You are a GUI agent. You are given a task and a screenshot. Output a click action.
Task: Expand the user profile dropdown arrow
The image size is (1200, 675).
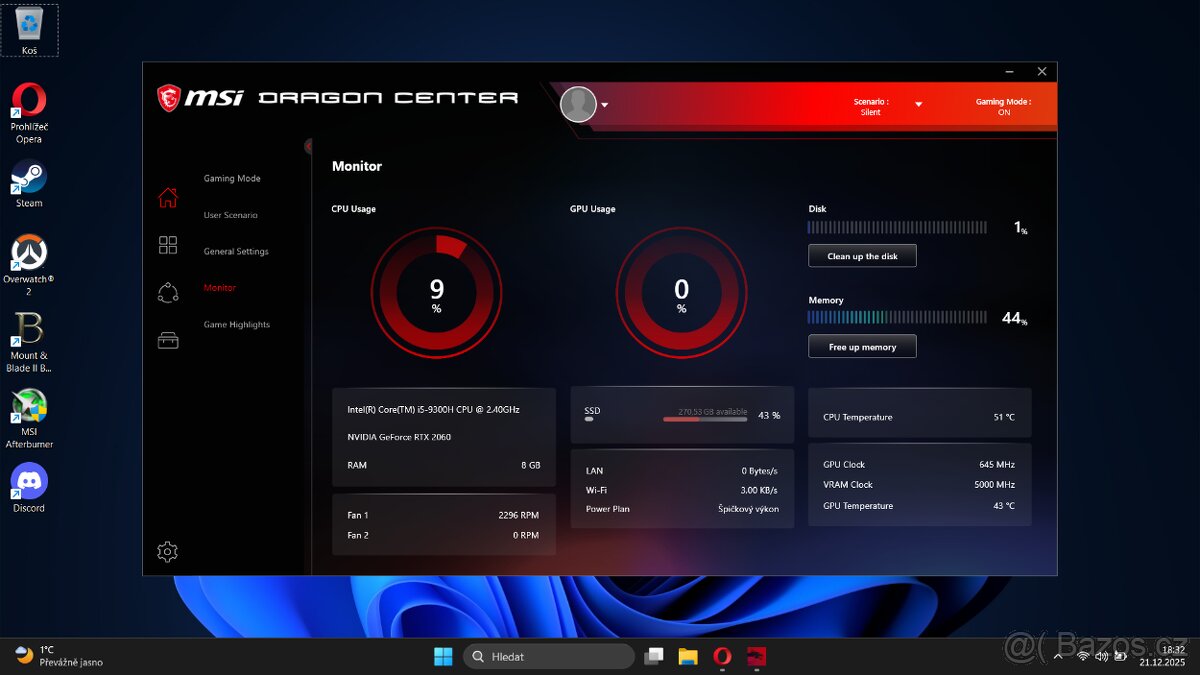604,104
